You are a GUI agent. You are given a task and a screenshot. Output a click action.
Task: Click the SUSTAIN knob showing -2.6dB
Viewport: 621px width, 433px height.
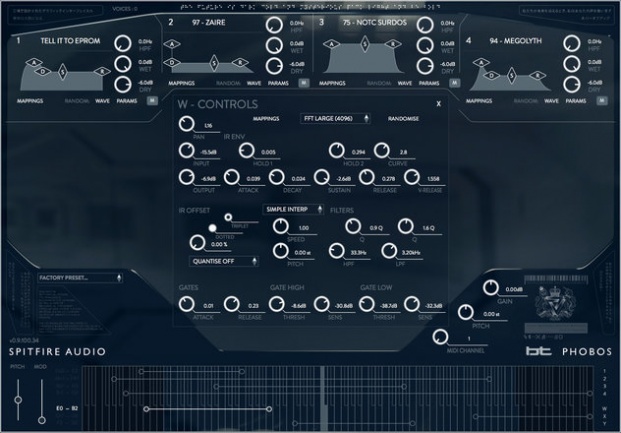coord(322,177)
